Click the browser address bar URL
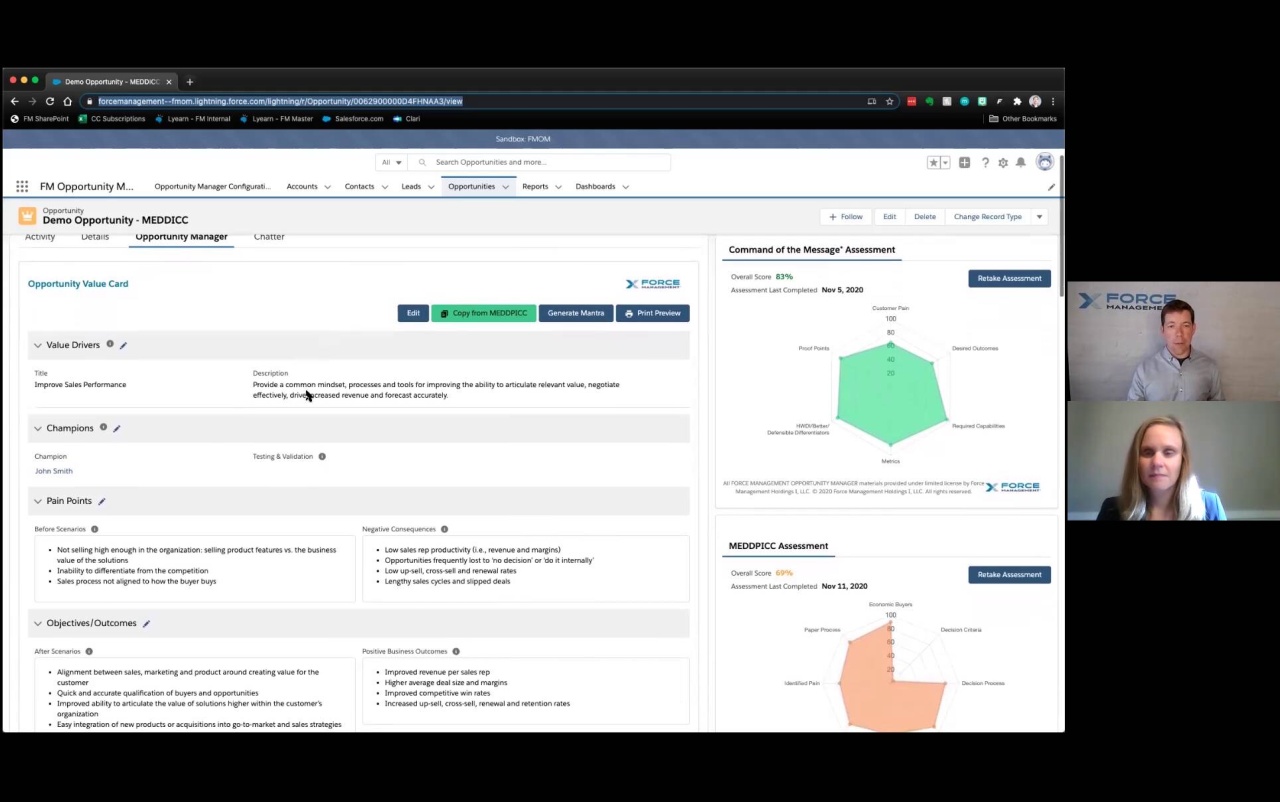Image resolution: width=1280 pixels, height=802 pixels. coord(280,101)
